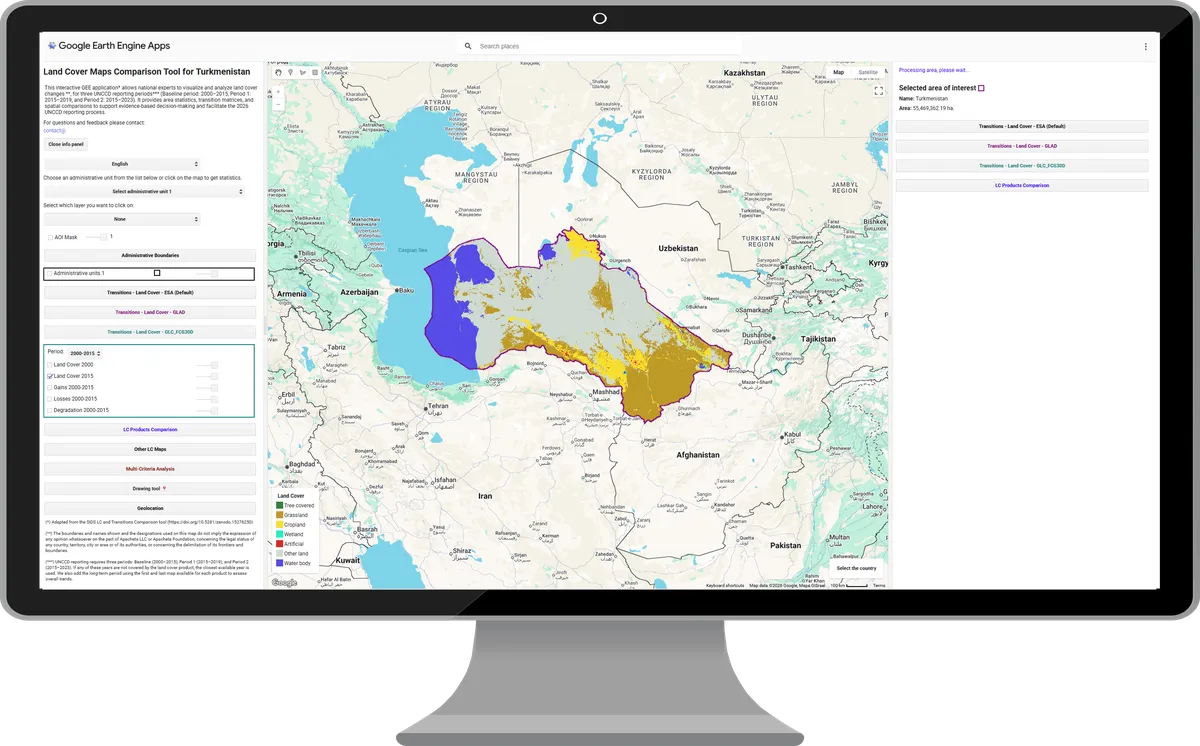Click the search magnifier icon
This screenshot has width=1200, height=746.
[468, 46]
